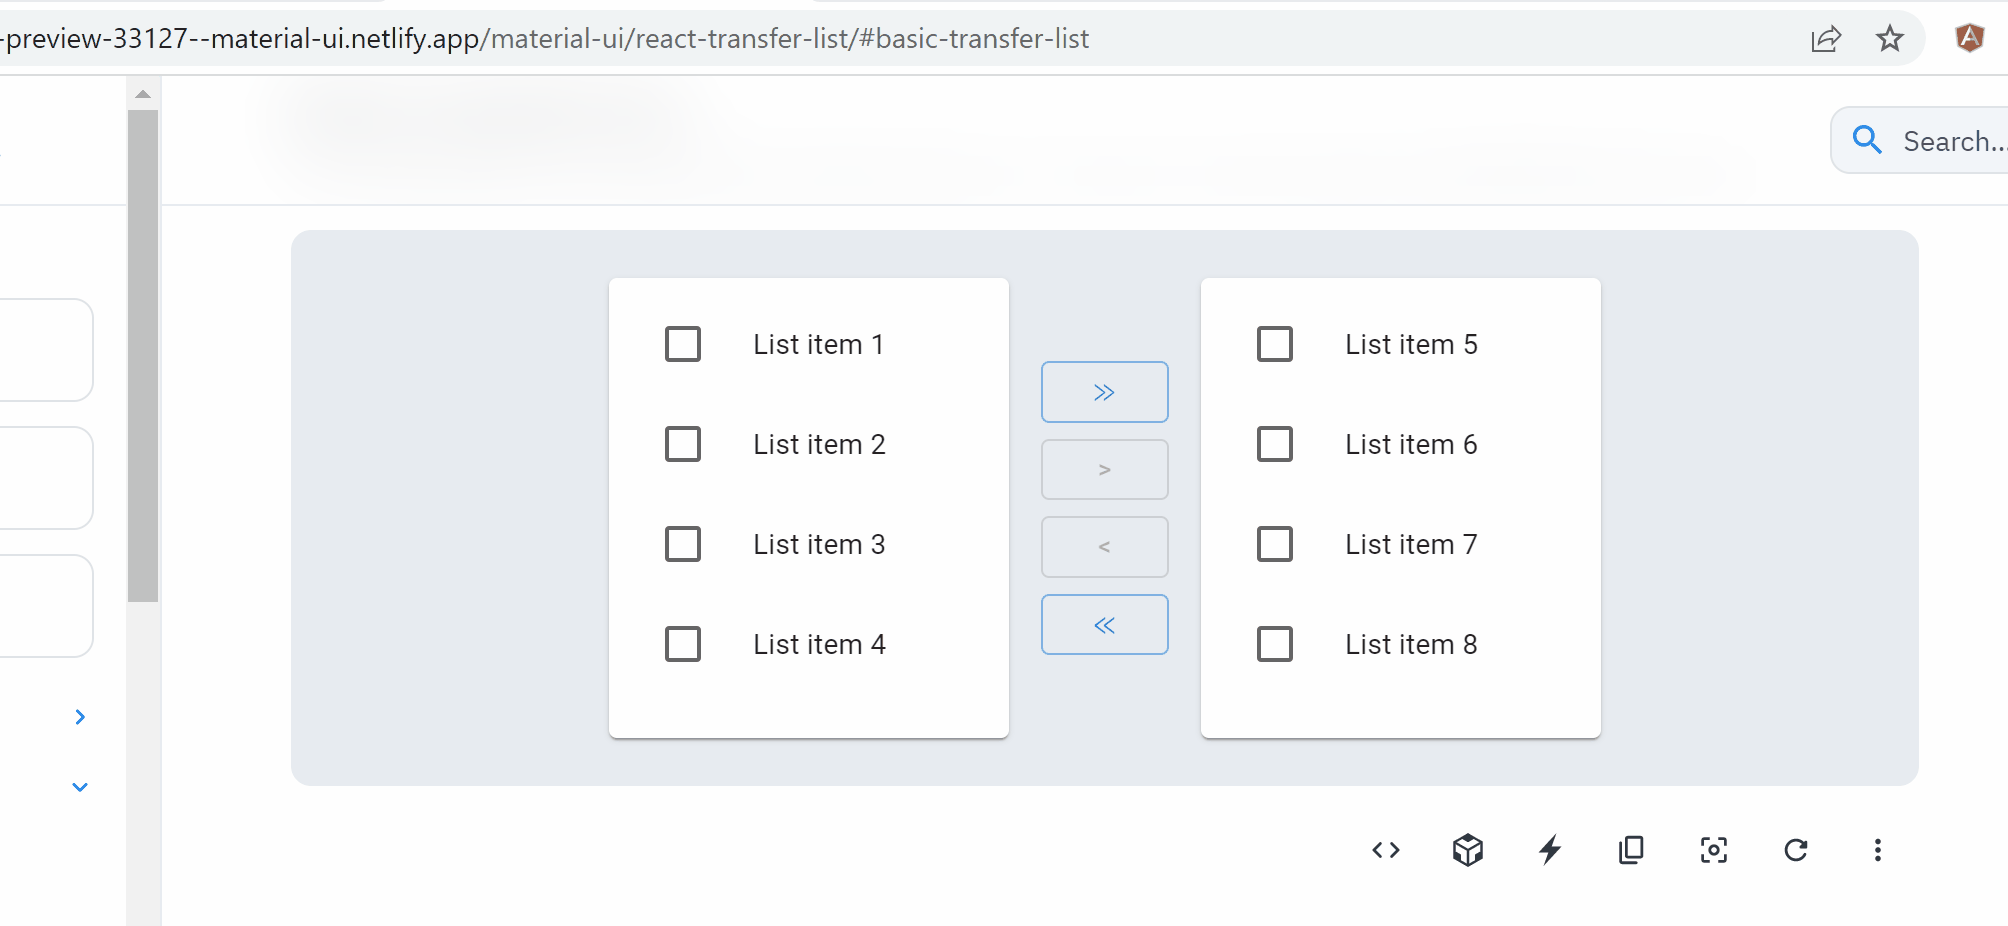
Task: Click the browser share icon
Action: 1827,38
